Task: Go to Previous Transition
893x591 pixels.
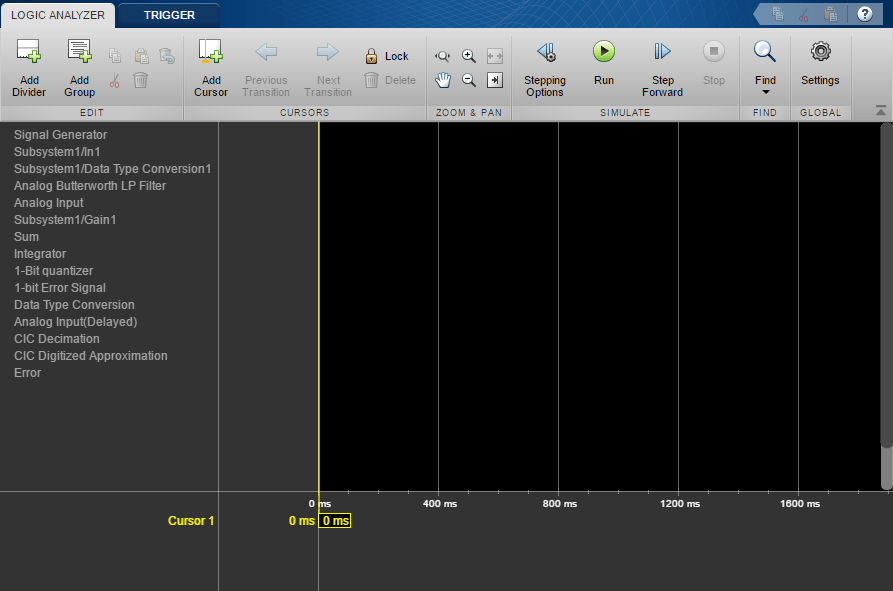Action: click(x=266, y=68)
